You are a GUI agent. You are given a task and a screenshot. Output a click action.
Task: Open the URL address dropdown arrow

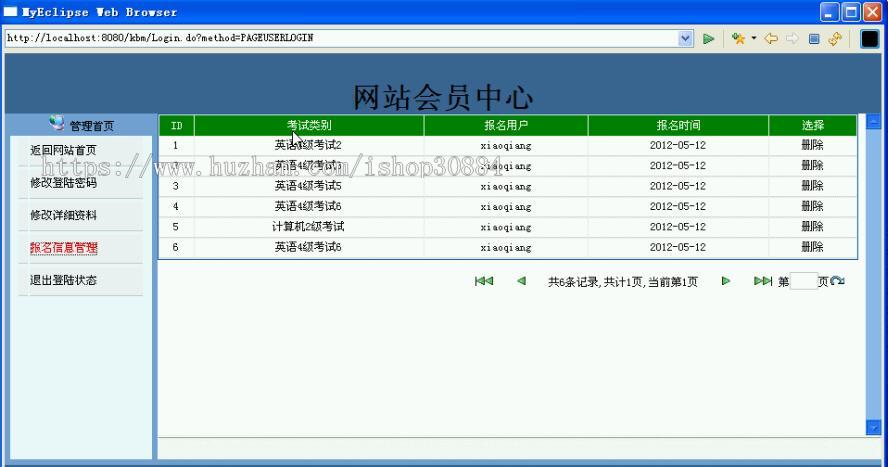[685, 38]
